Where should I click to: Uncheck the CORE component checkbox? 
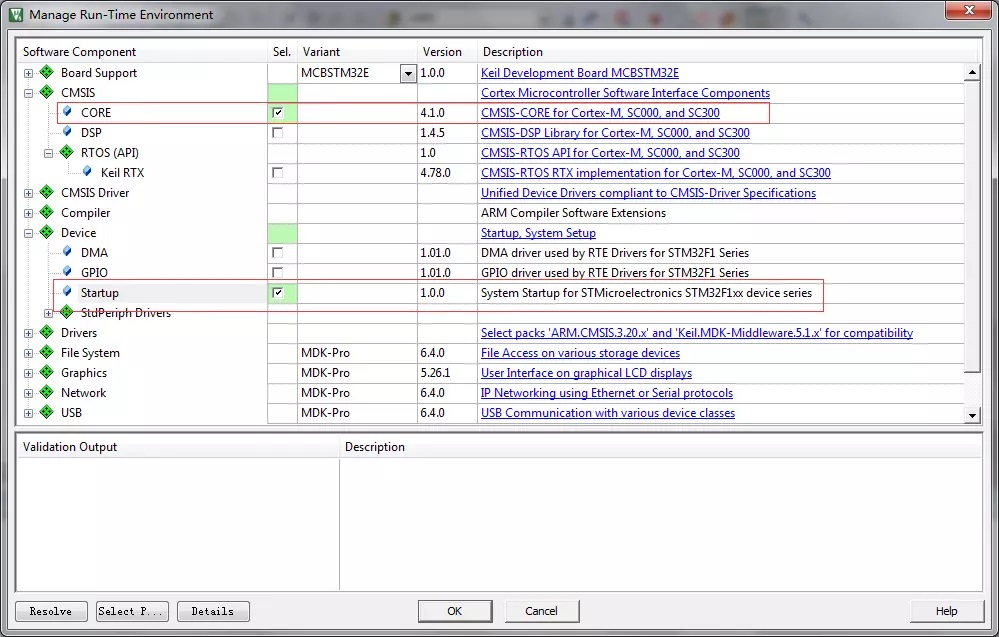(x=277, y=113)
